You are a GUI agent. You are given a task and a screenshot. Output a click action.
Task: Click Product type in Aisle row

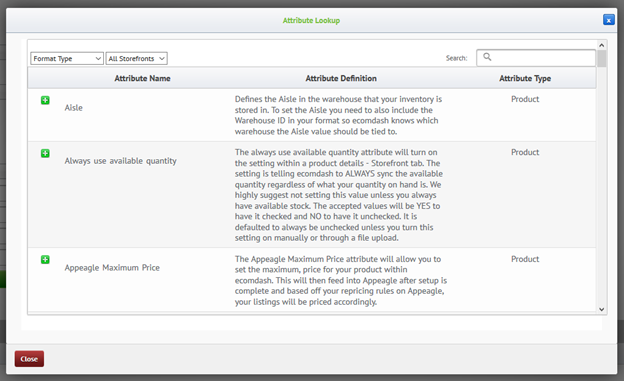click(x=525, y=99)
